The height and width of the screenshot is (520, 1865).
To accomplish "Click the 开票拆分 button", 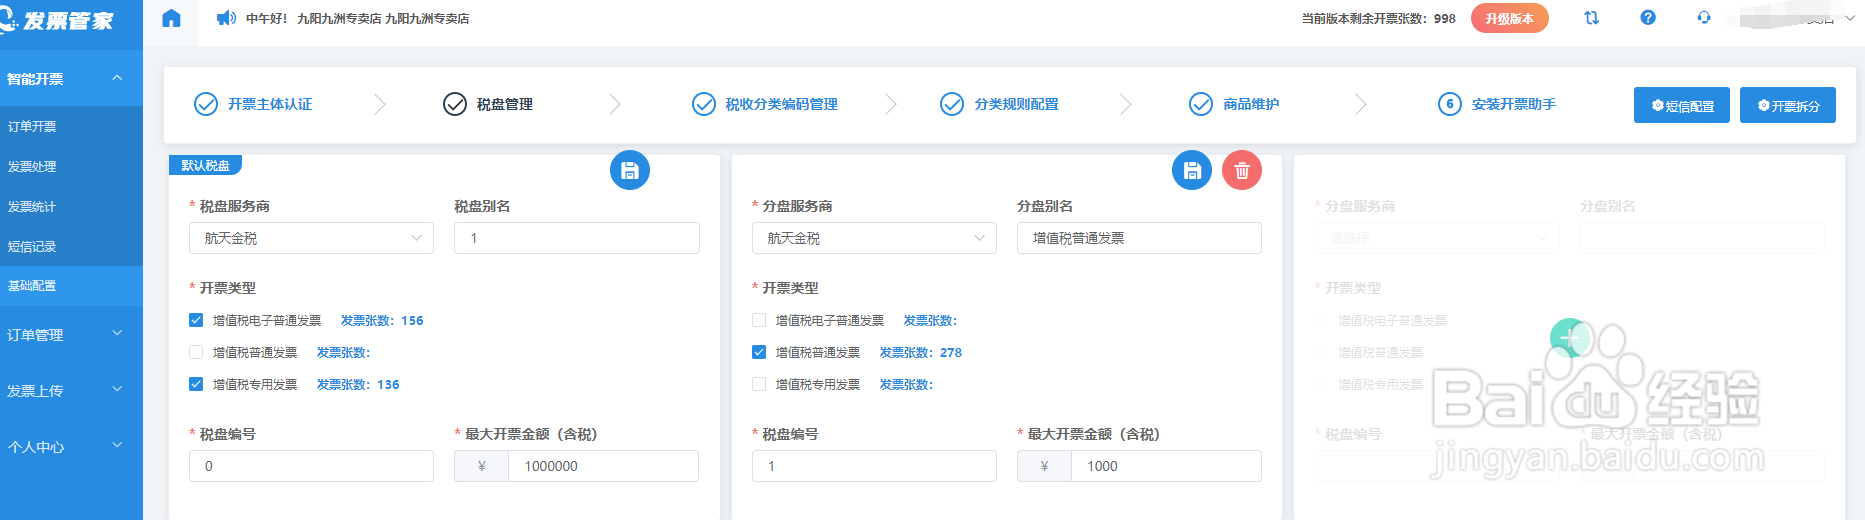I will coord(1788,105).
